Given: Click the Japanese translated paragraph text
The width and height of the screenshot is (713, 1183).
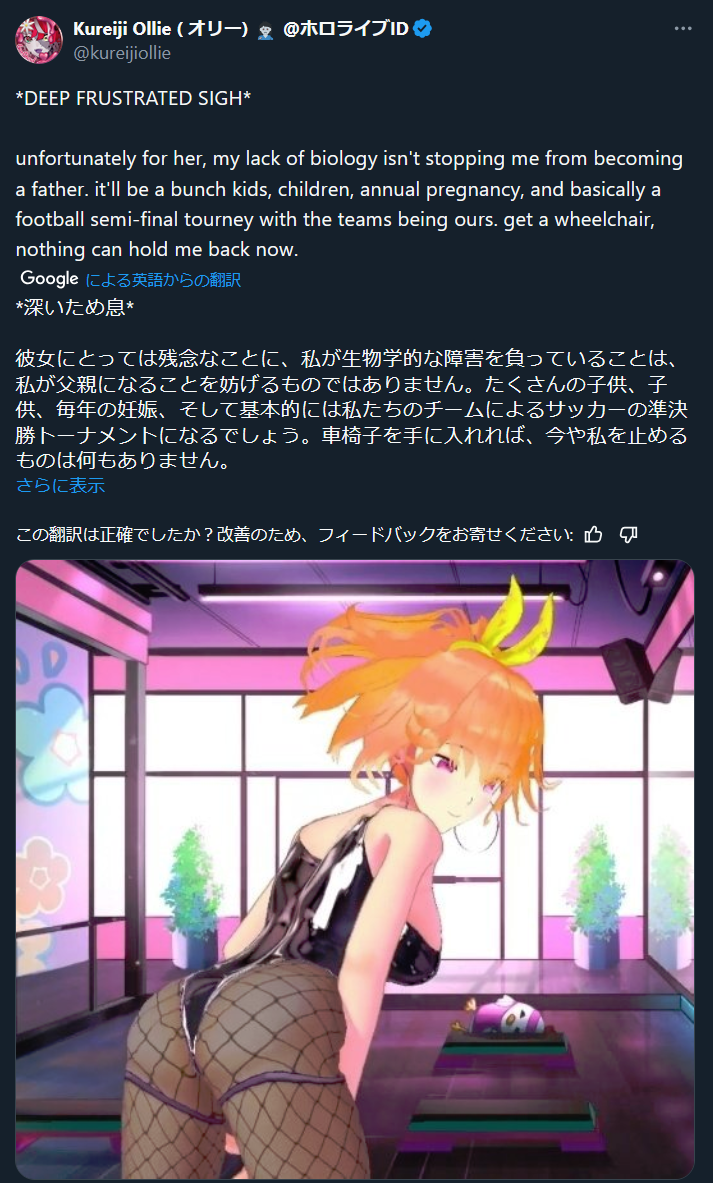Looking at the screenshot, I should [352, 409].
